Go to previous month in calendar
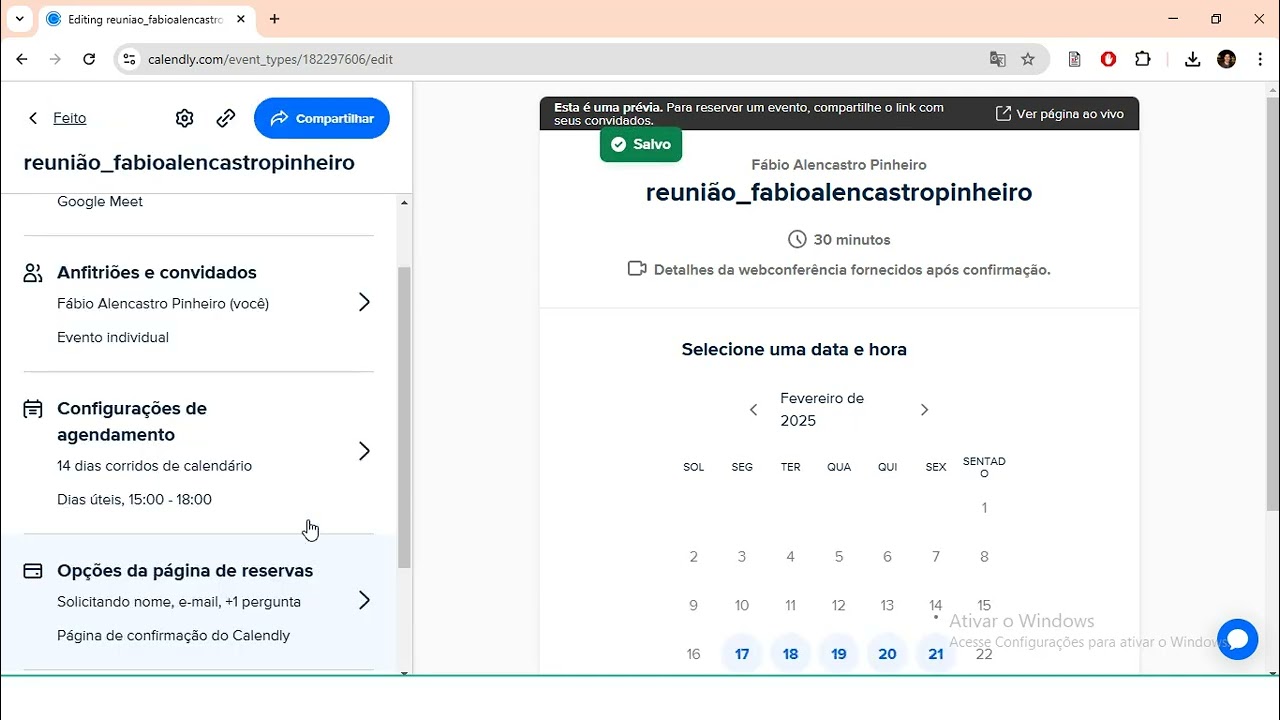The image size is (1280, 720). 754,410
